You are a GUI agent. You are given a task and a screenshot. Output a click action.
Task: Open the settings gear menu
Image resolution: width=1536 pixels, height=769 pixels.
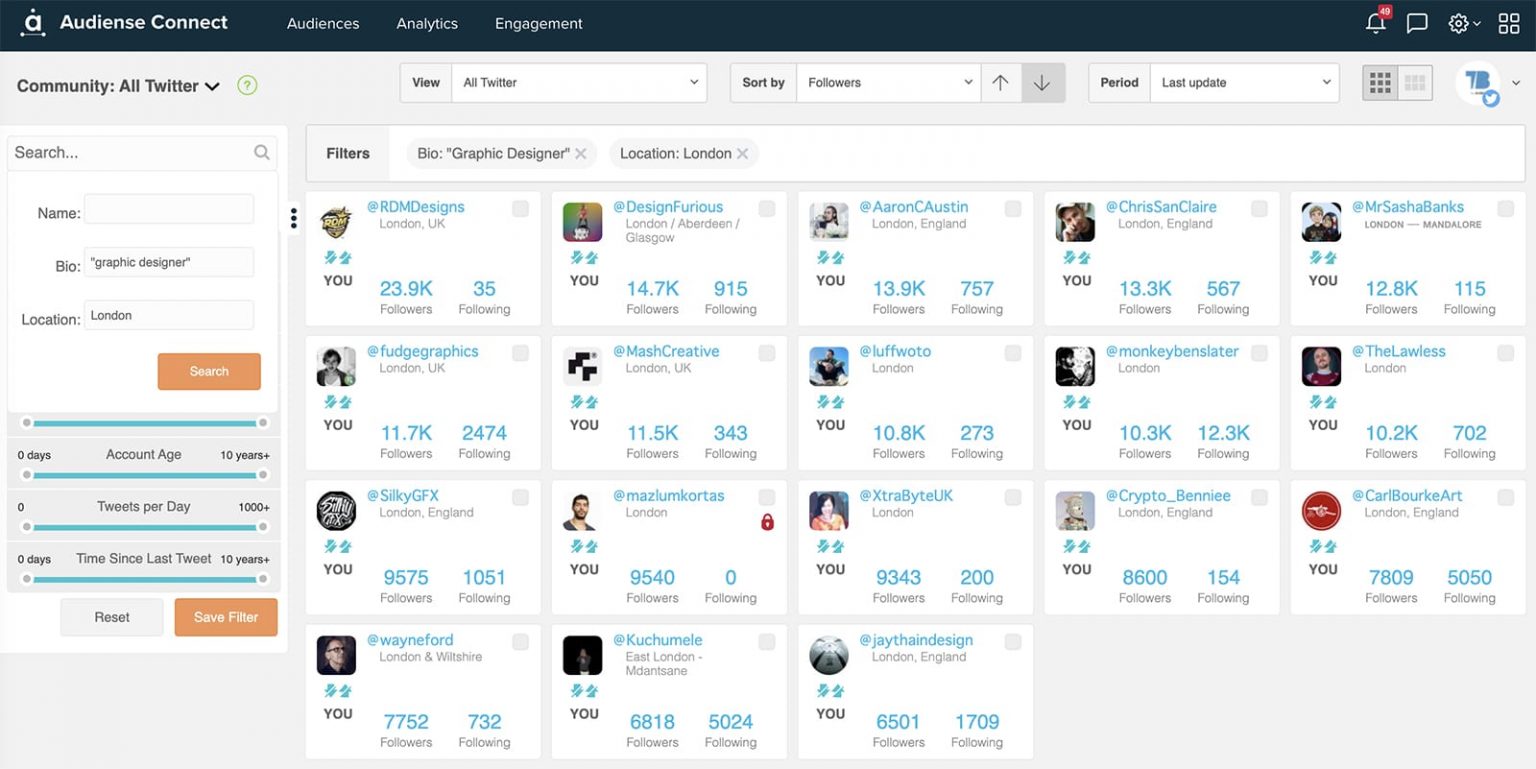click(x=1458, y=23)
